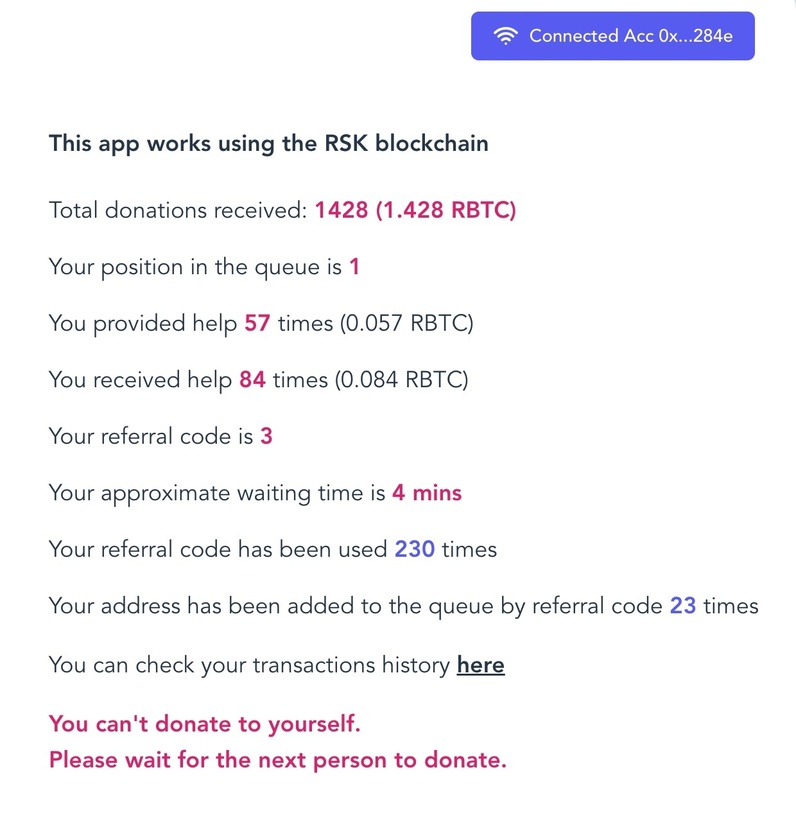Viewport: 796px width, 840px height.
Task: Click the provided help count 57
Action: (257, 323)
